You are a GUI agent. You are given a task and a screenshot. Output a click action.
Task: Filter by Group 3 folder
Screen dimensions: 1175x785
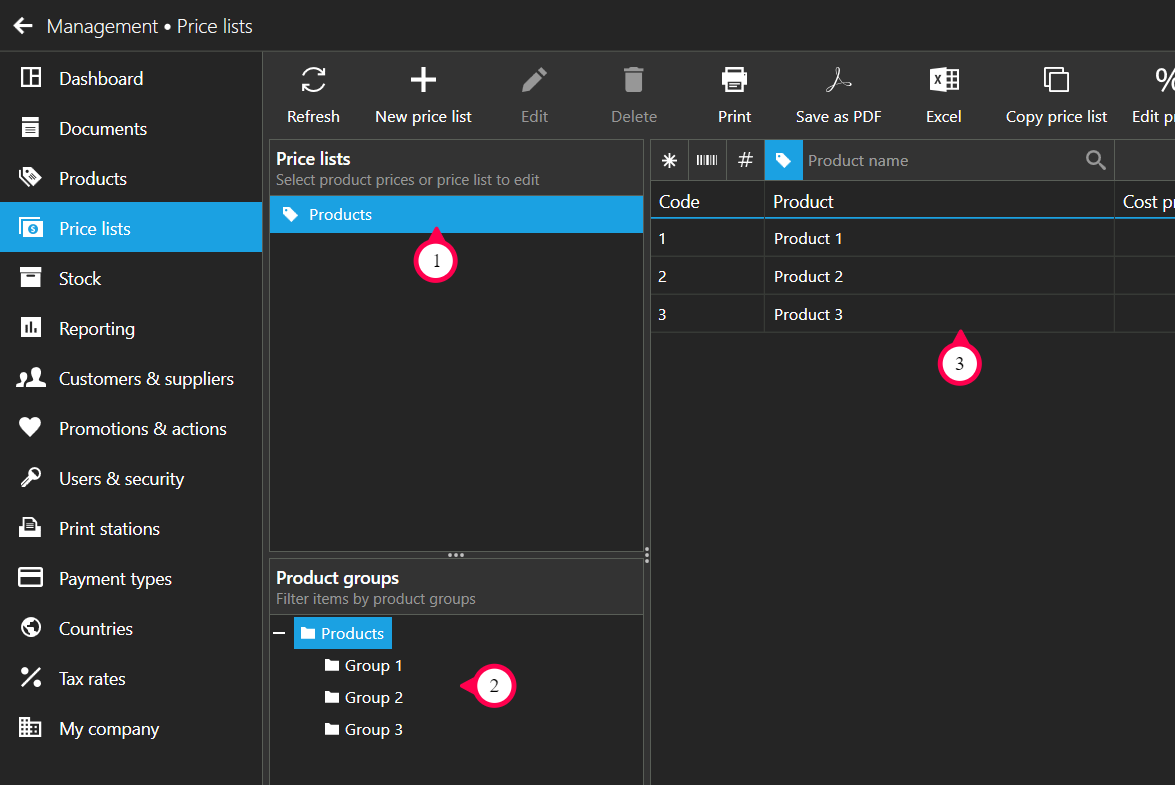point(363,730)
